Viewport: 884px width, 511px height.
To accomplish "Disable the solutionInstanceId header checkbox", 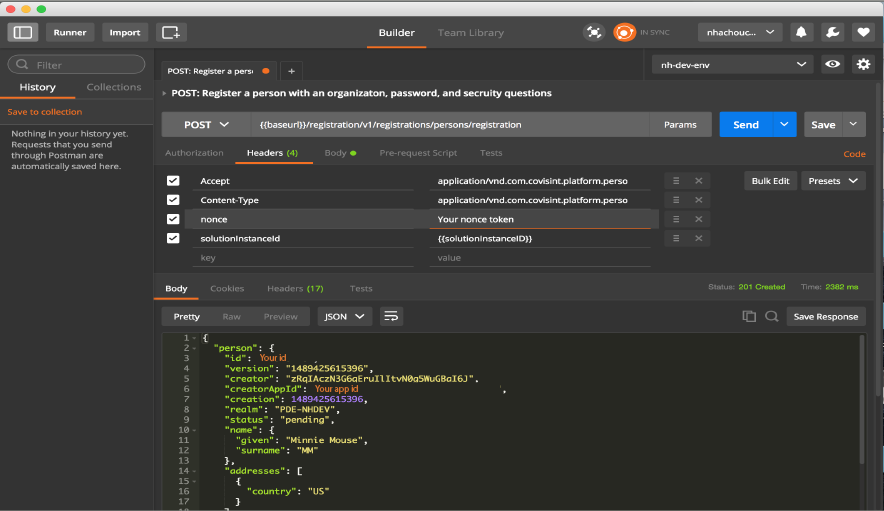I will tap(173, 238).
